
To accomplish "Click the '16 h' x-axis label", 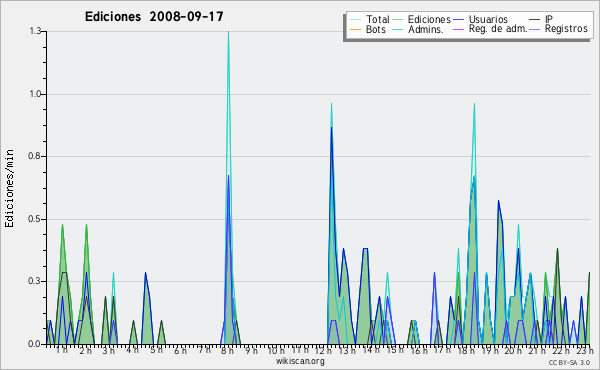I will pyautogui.click(x=419, y=350).
